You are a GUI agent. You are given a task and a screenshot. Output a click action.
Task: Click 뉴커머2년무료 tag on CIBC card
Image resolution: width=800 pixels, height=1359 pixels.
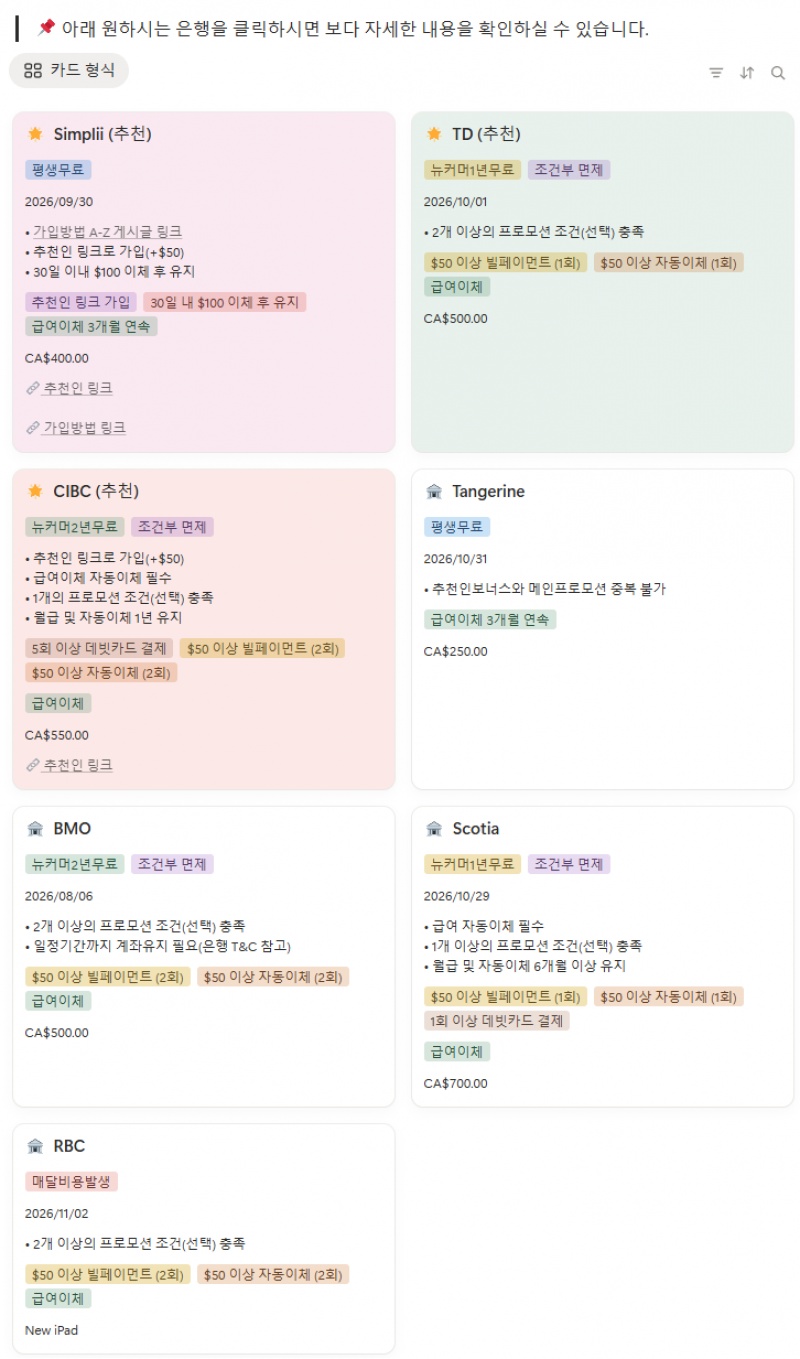click(75, 527)
